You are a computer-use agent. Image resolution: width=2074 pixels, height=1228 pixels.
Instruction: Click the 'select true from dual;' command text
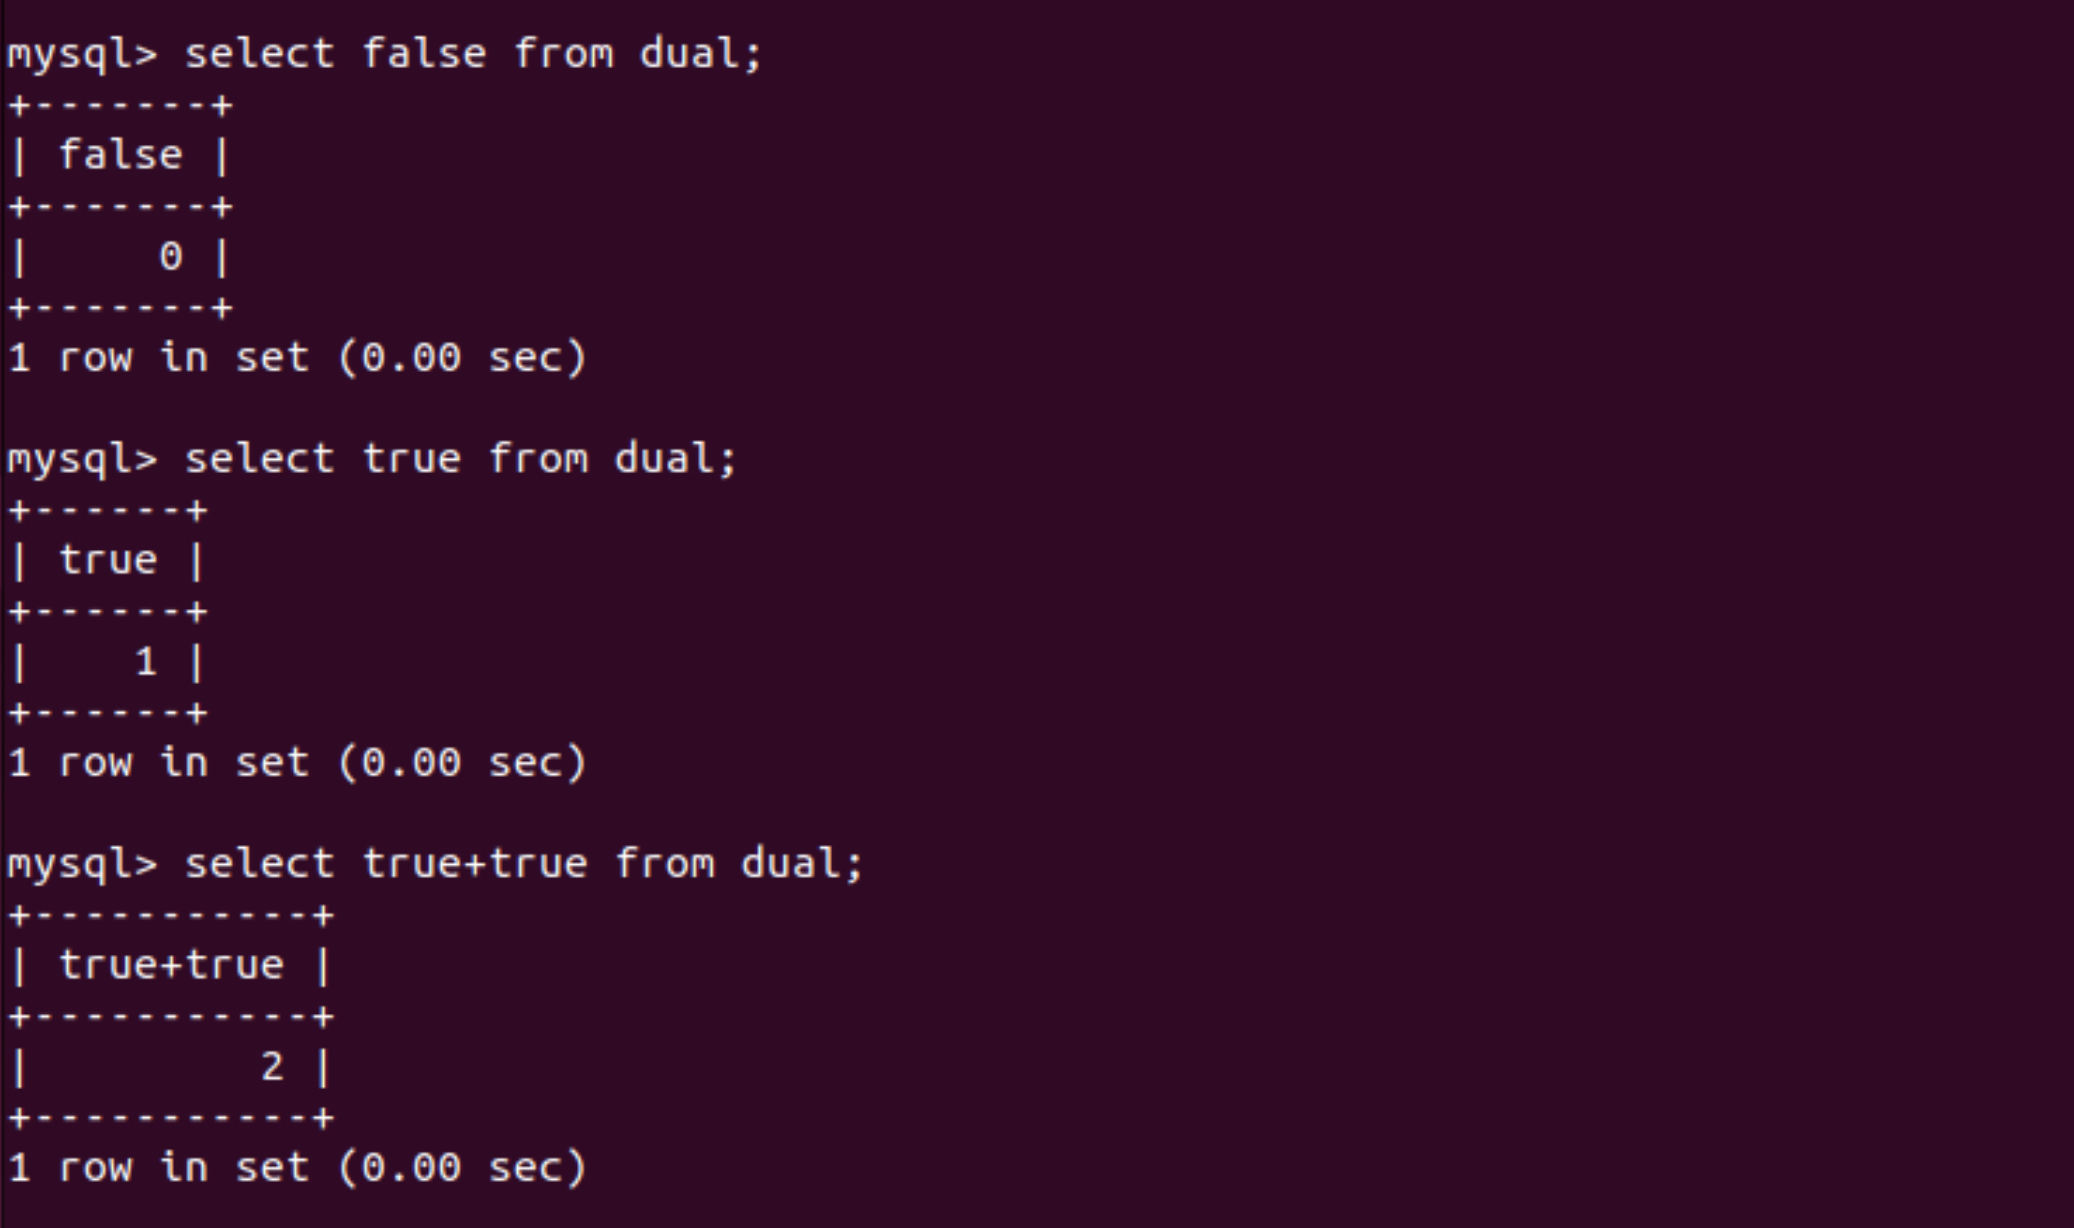click(x=461, y=459)
